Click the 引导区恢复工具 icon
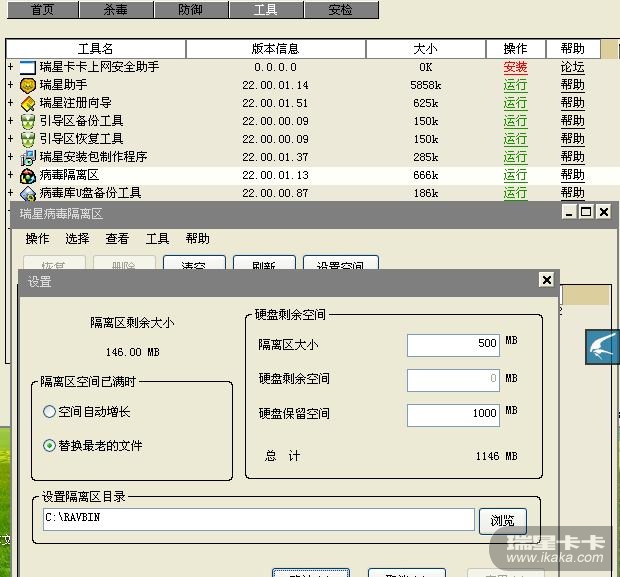The width and height of the screenshot is (620, 577). tap(28, 139)
